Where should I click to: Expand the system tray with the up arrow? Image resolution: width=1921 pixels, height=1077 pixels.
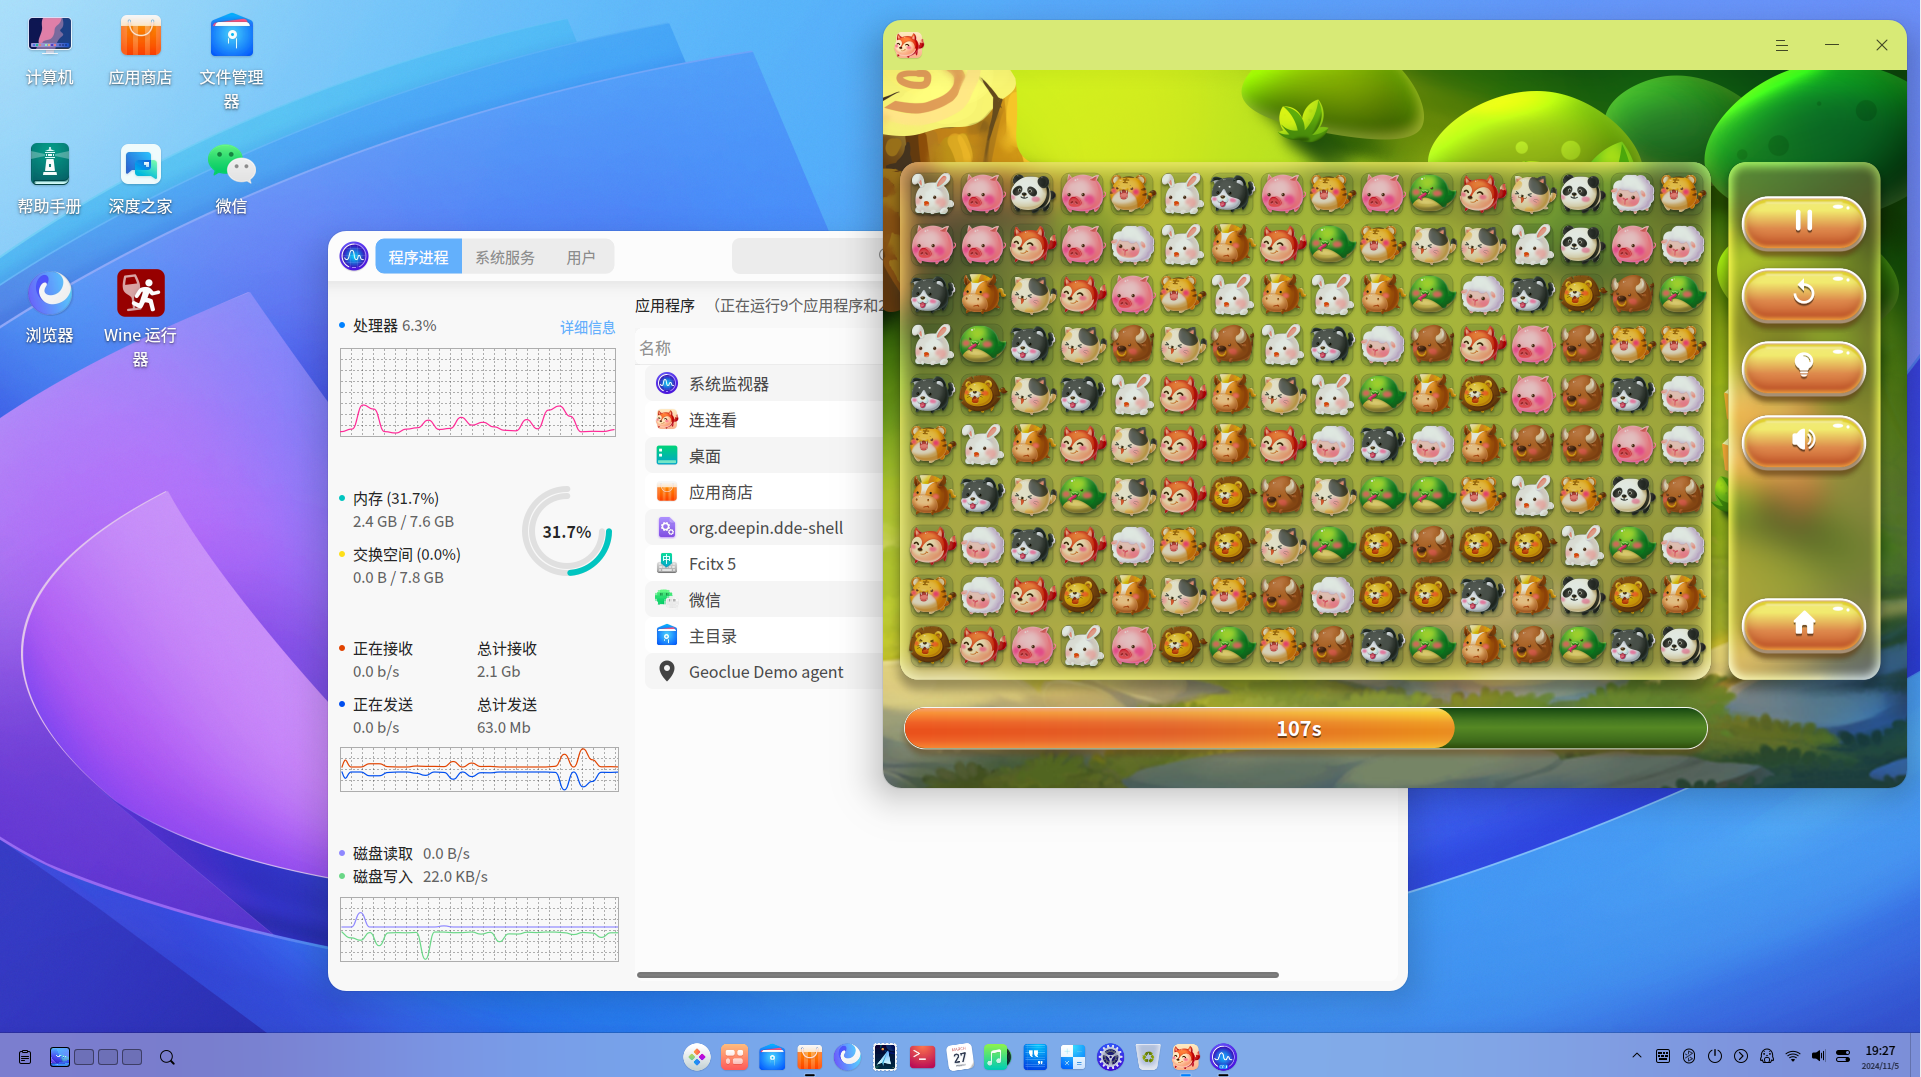[1637, 1056]
